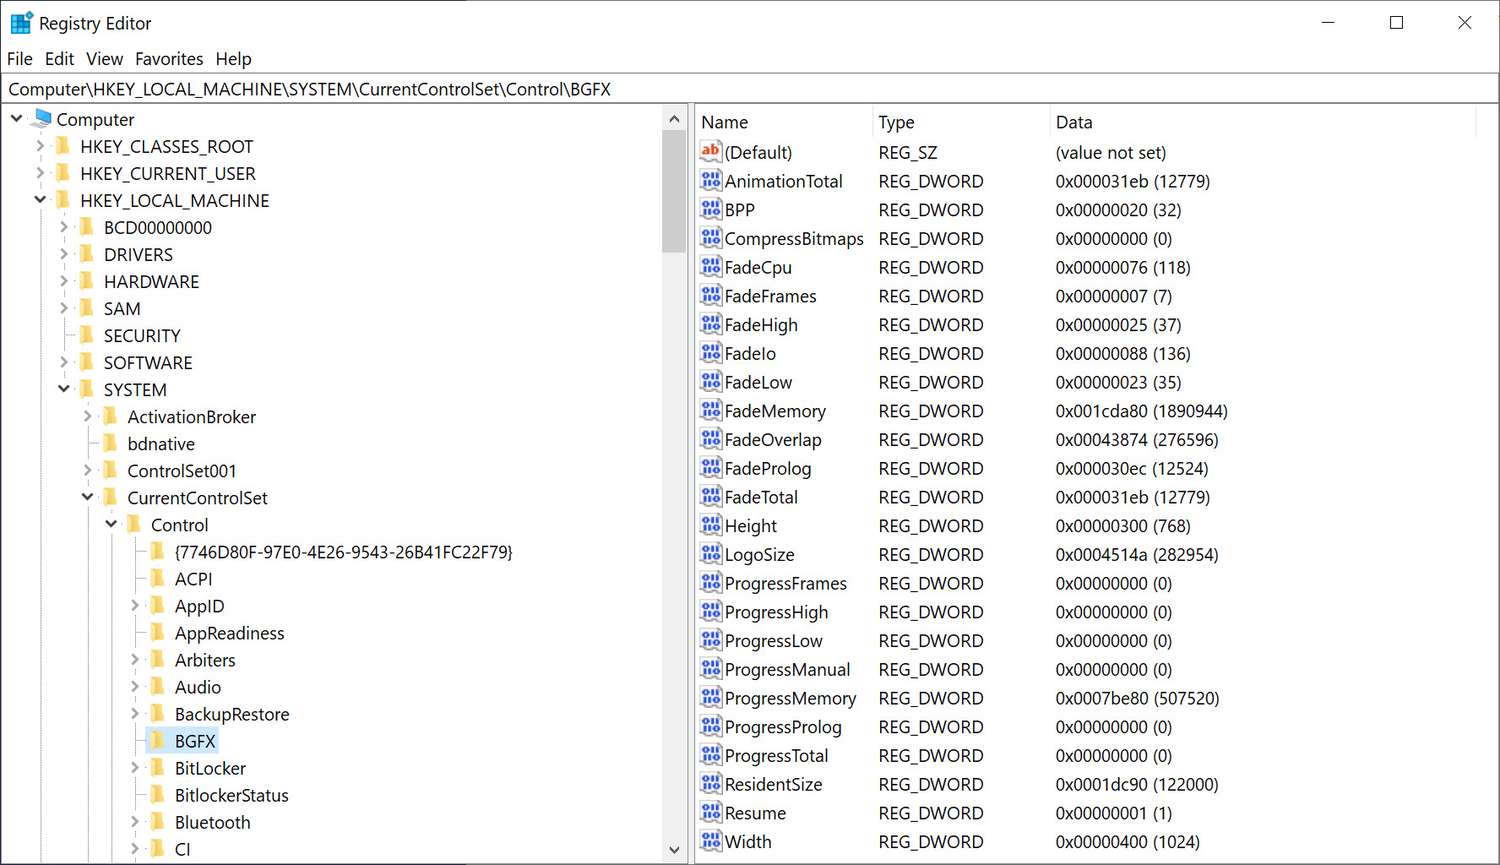Click the DWORD icon beside LogoSize
This screenshot has width=1500, height=865.
tap(710, 555)
